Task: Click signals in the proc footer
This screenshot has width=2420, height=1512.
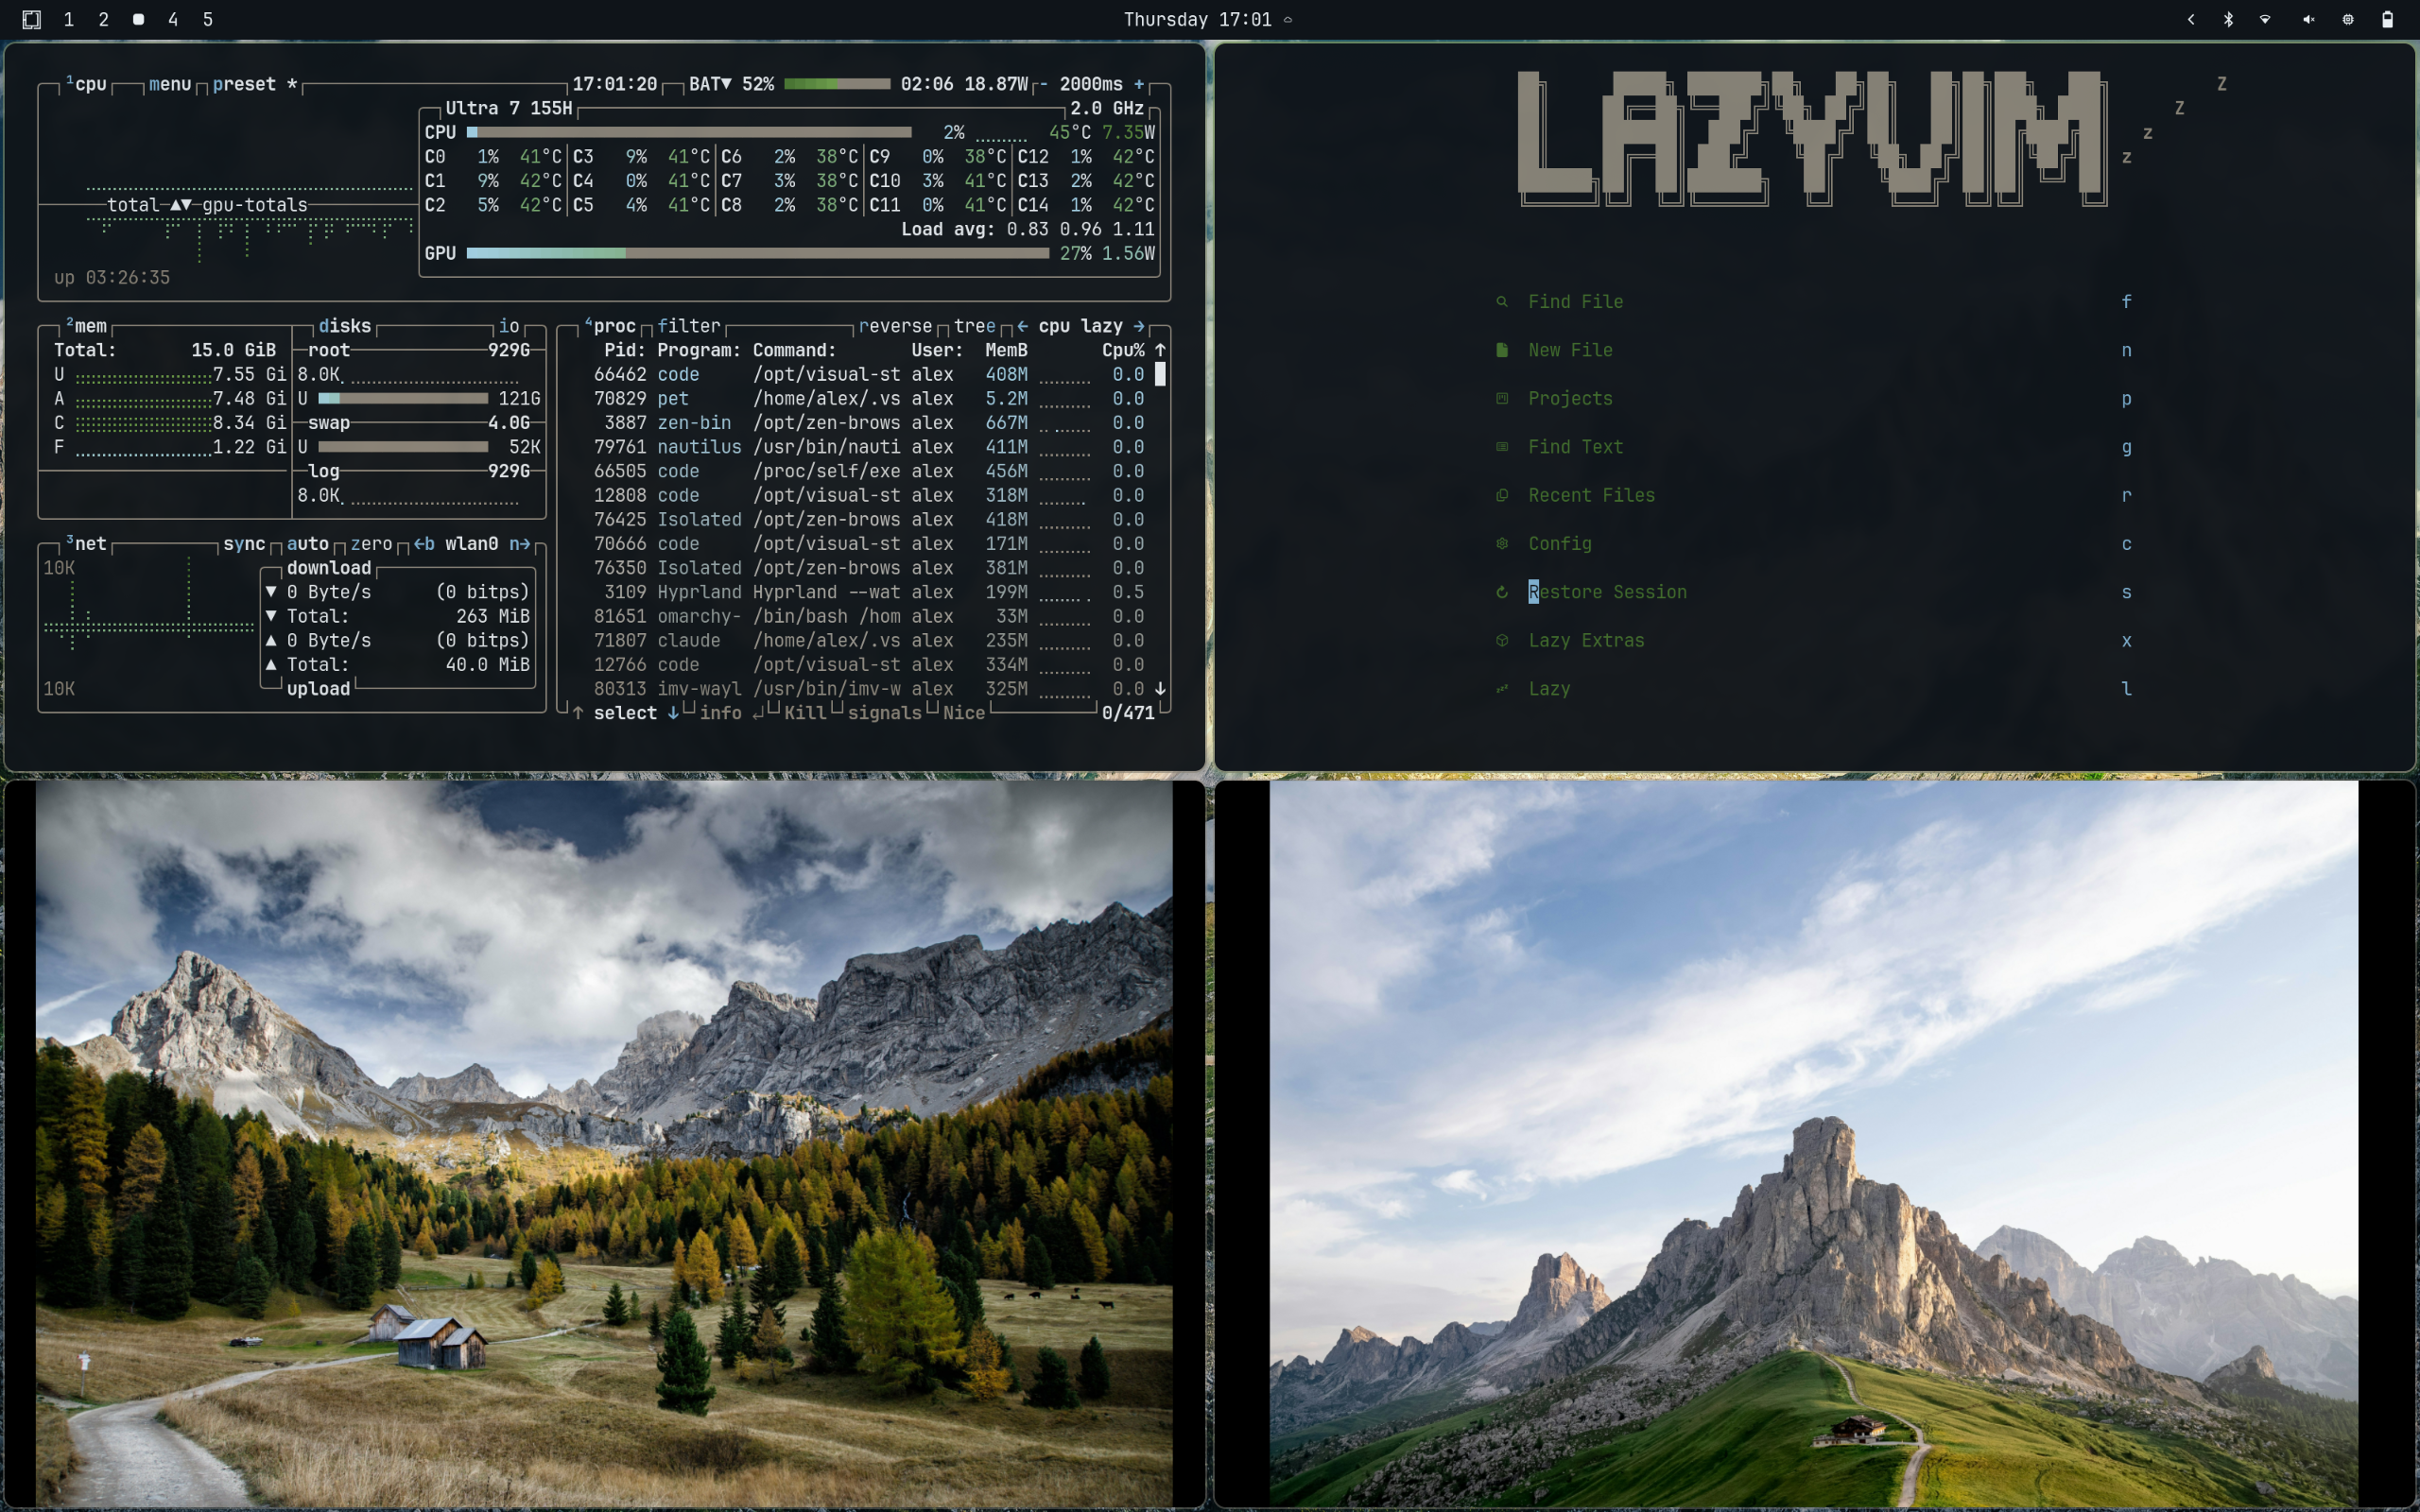Action: point(884,713)
